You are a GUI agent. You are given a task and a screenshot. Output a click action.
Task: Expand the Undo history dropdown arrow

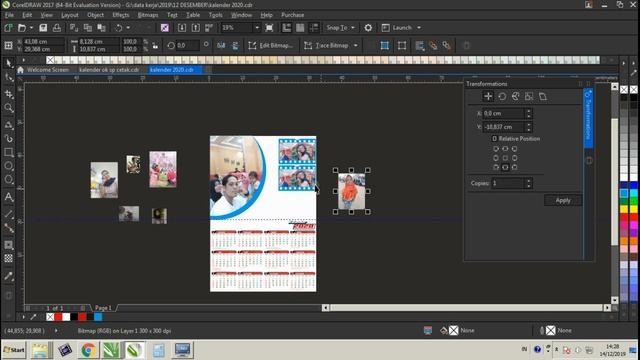click(x=128, y=28)
